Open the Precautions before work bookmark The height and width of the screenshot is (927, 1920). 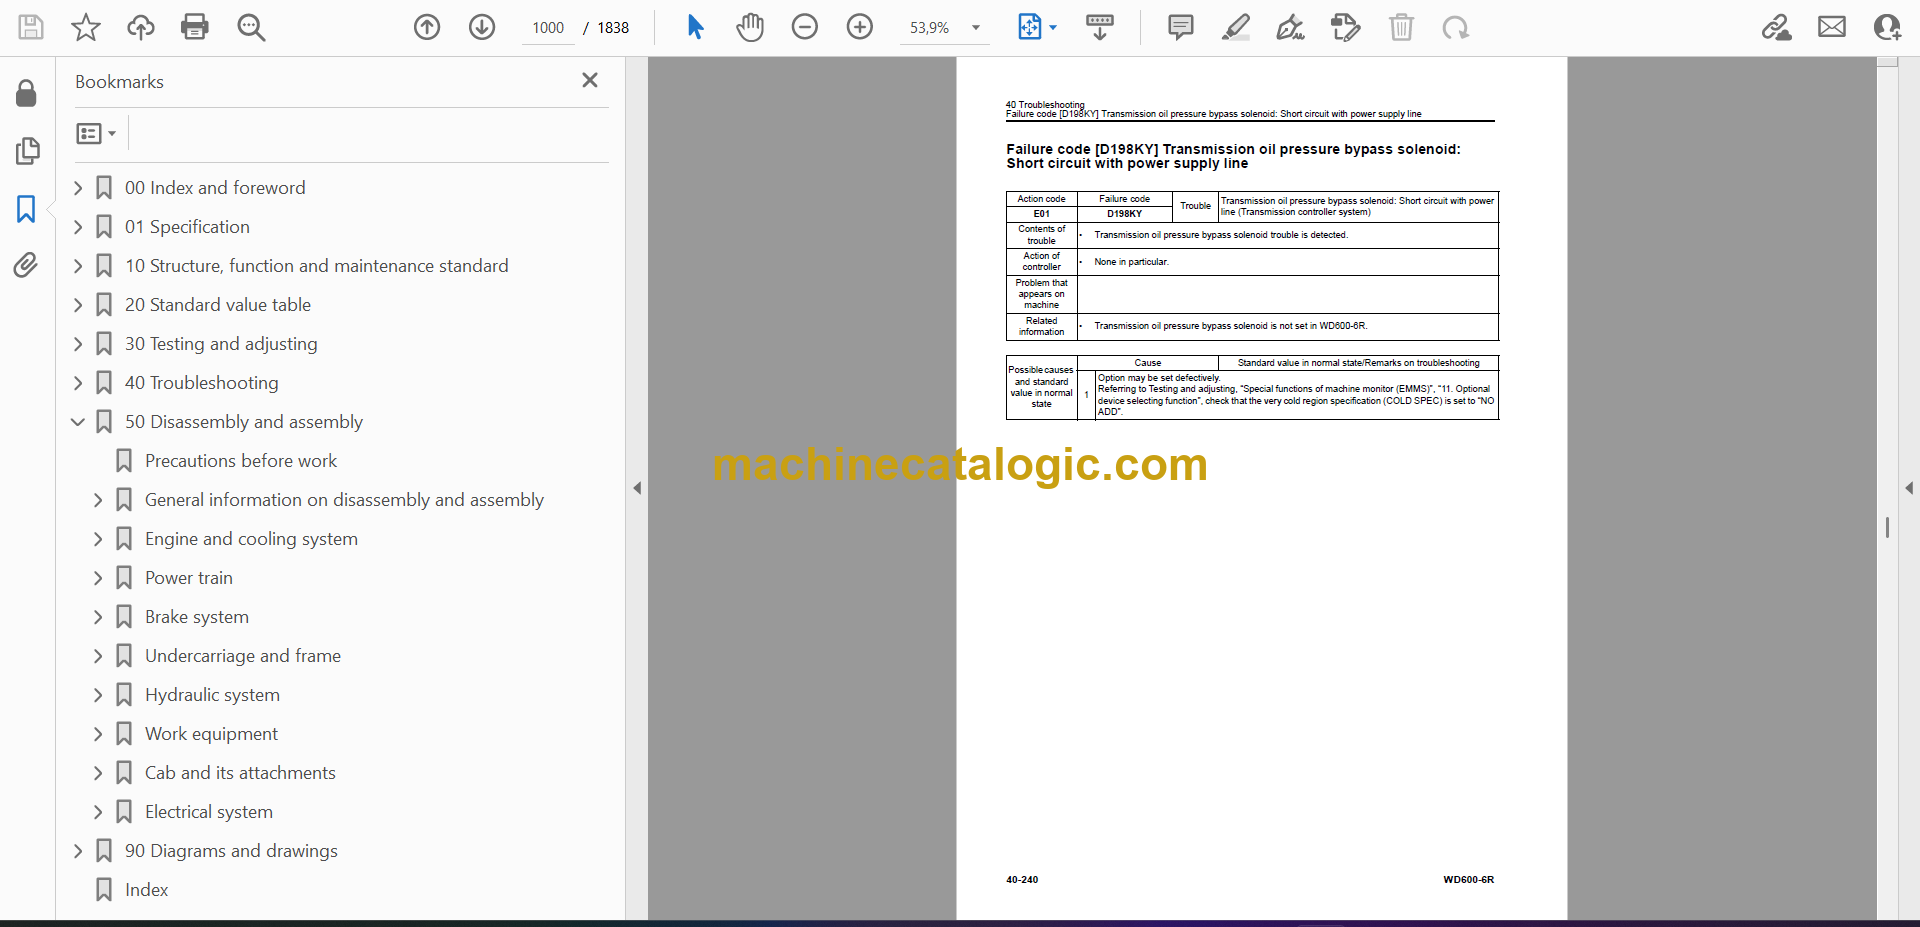(x=241, y=461)
